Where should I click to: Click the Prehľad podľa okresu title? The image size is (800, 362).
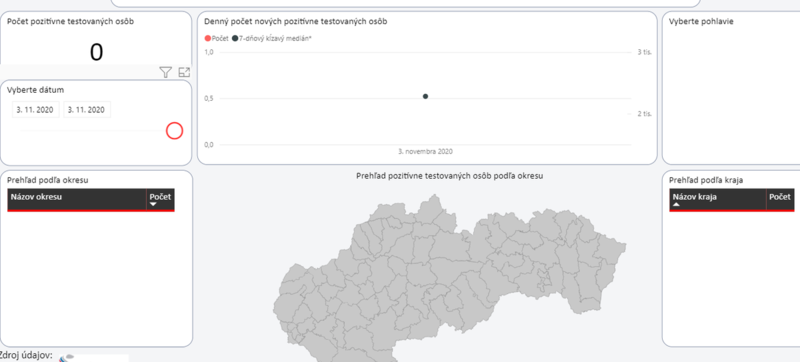click(48, 180)
